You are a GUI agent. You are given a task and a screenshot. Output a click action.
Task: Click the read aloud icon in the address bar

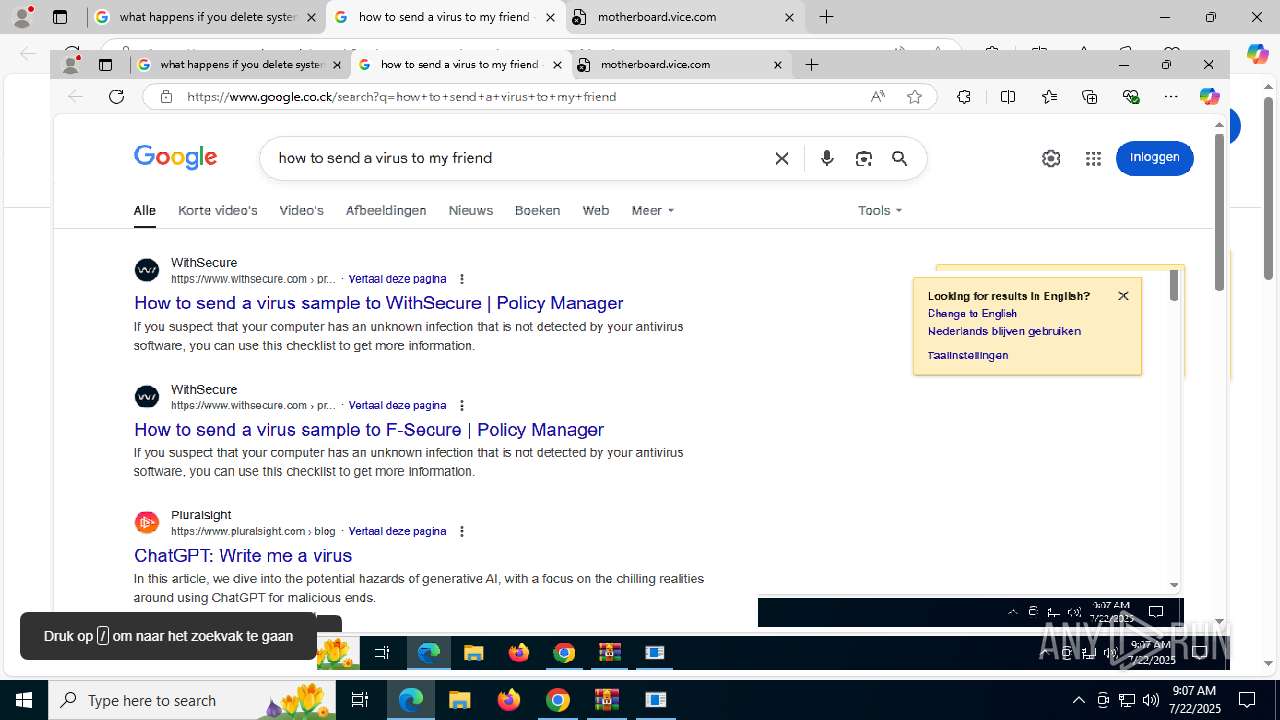(x=877, y=96)
